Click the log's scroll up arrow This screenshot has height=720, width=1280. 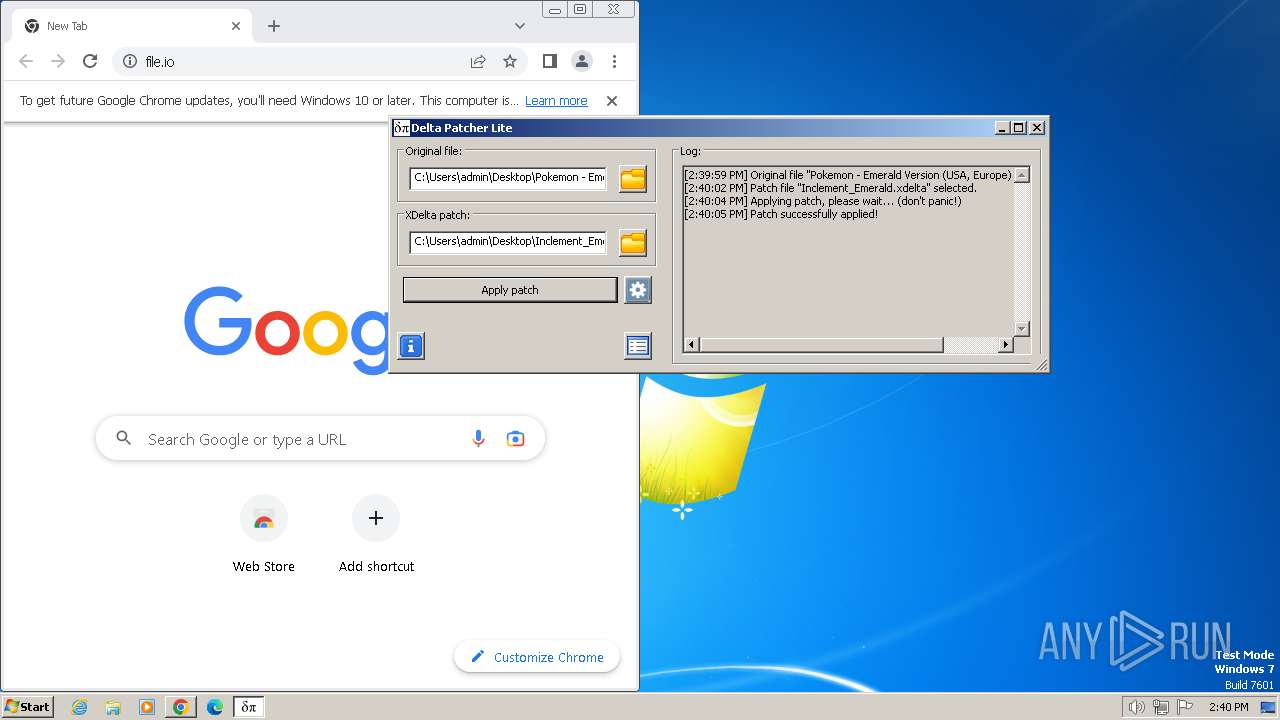1021,175
